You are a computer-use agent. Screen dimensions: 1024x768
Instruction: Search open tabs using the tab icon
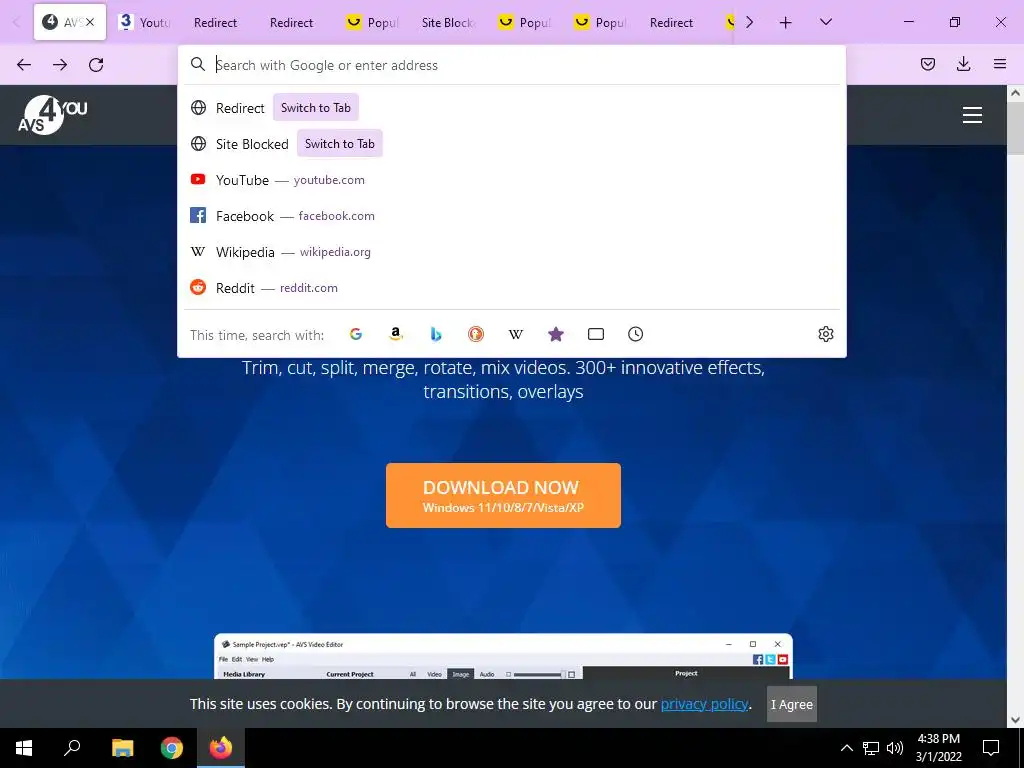[x=596, y=334]
